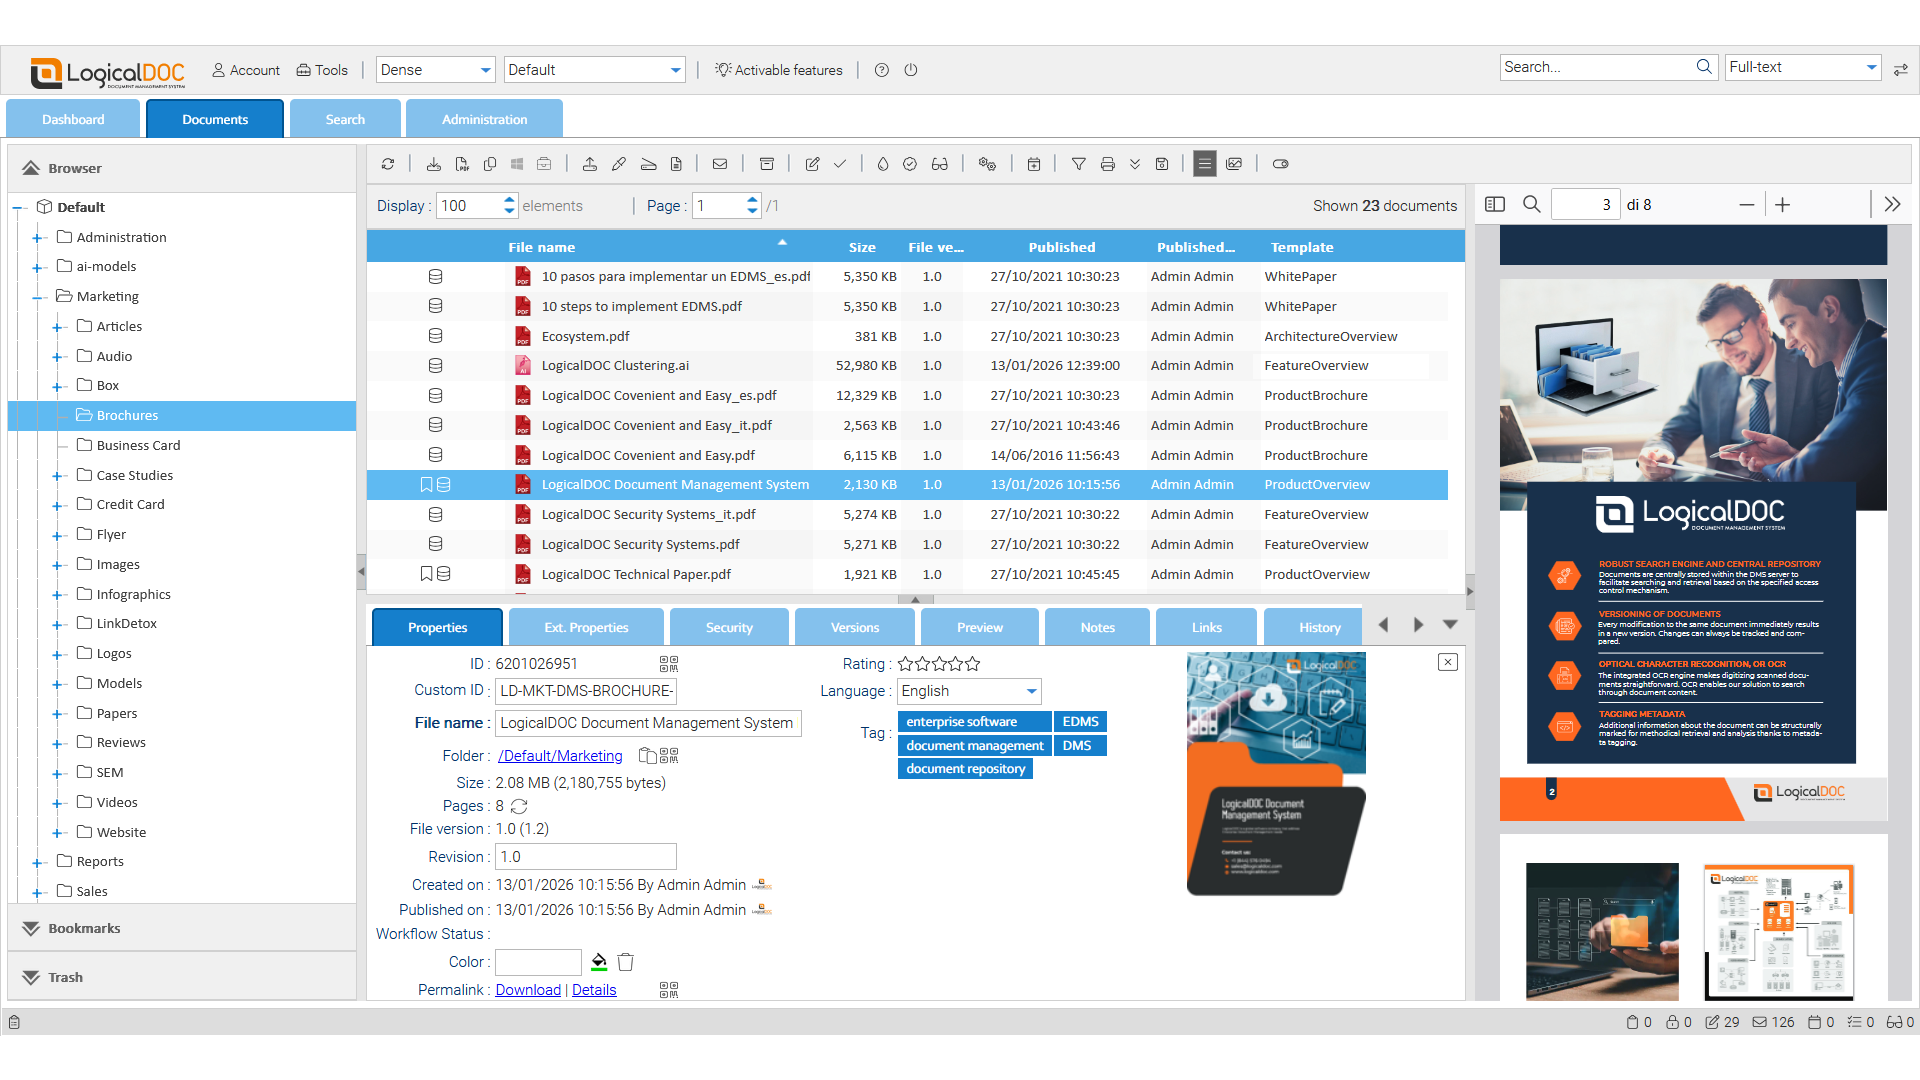Select the Upload document icon
Image resolution: width=1920 pixels, height=1080 pixels.
[x=590, y=163]
